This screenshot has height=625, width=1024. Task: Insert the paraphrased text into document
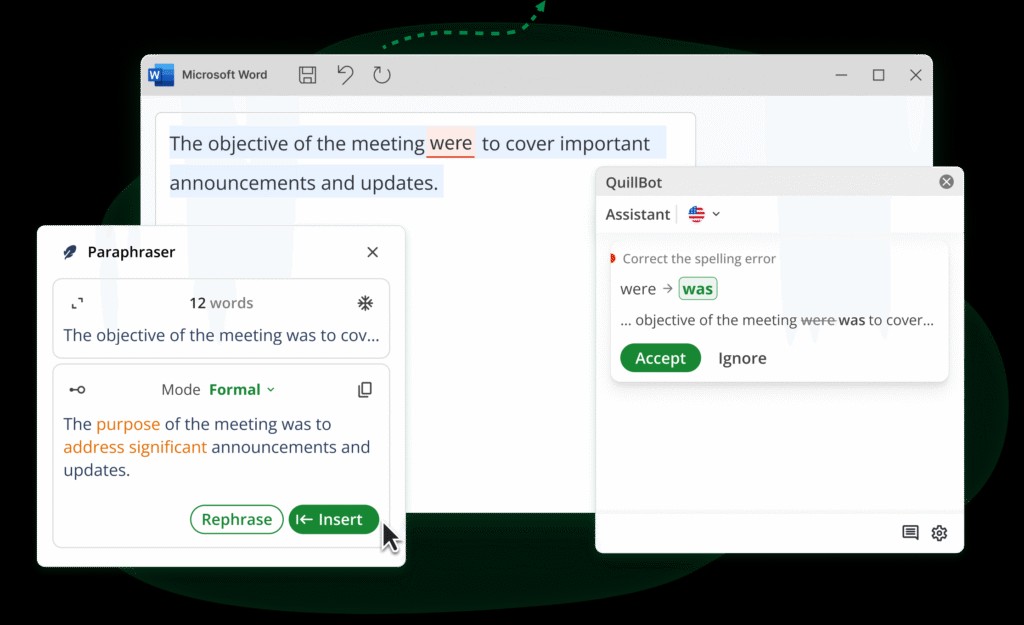(334, 519)
